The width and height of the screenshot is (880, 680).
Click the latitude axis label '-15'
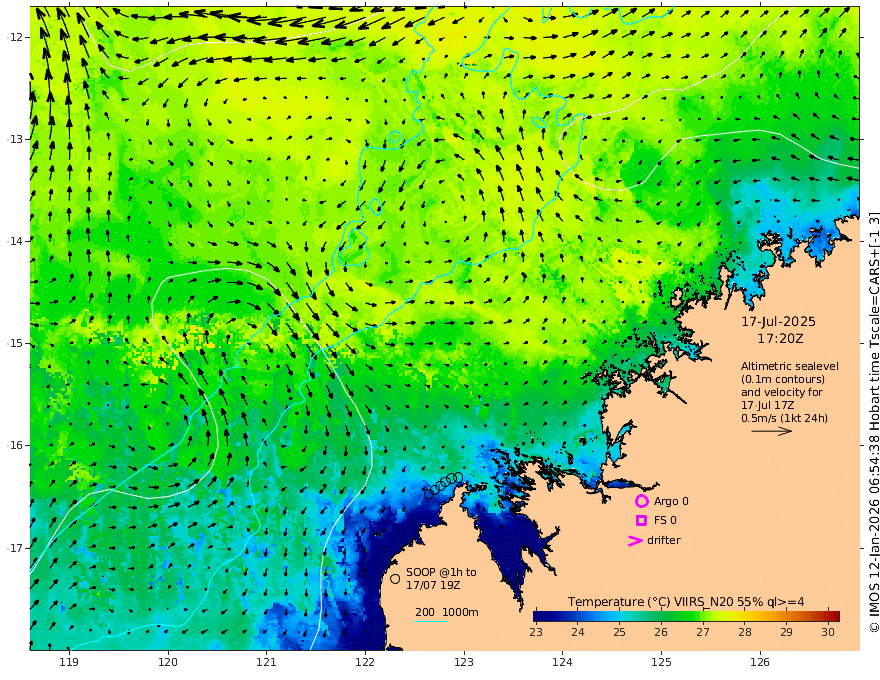click(15, 343)
